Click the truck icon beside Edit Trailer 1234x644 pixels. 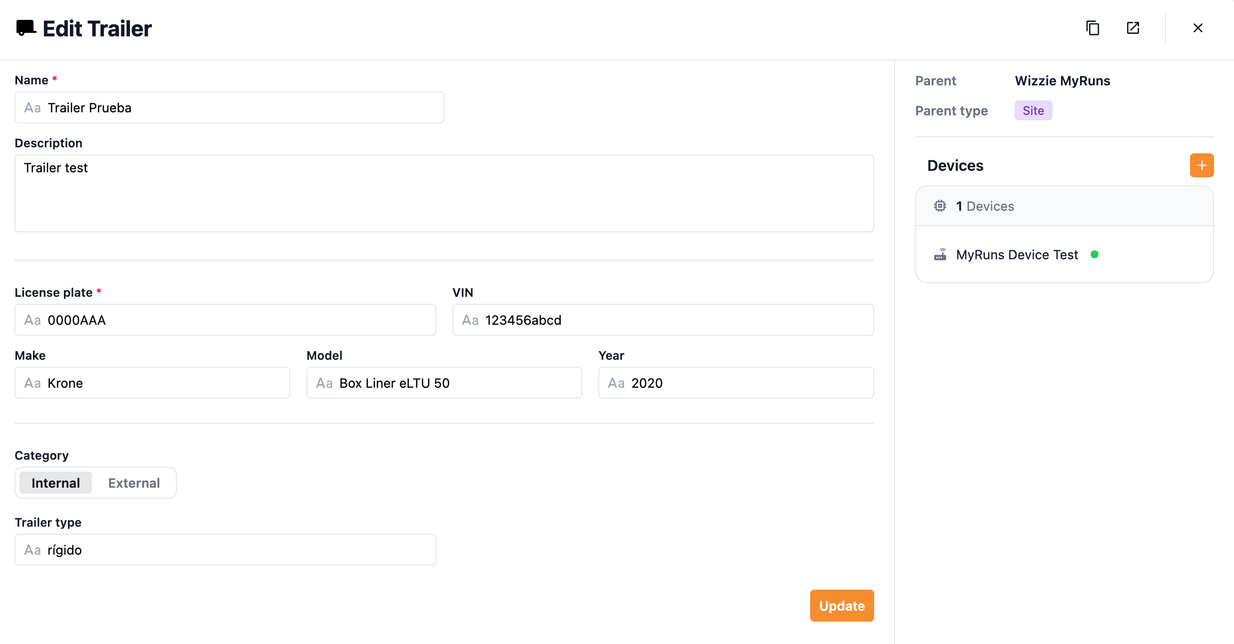tap(26, 28)
